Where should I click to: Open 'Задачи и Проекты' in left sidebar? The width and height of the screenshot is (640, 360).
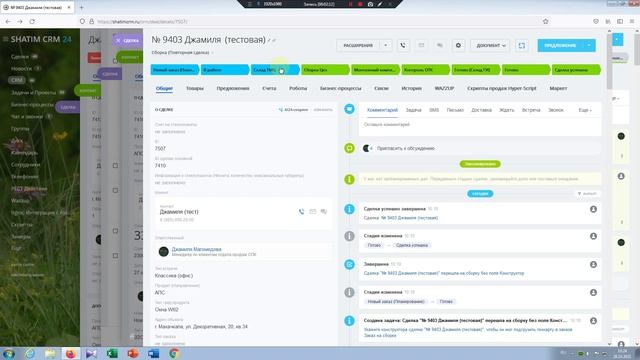click(x=33, y=93)
